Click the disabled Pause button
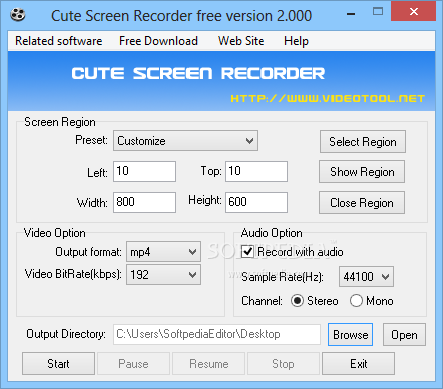This screenshot has width=443, height=389. click(x=133, y=364)
